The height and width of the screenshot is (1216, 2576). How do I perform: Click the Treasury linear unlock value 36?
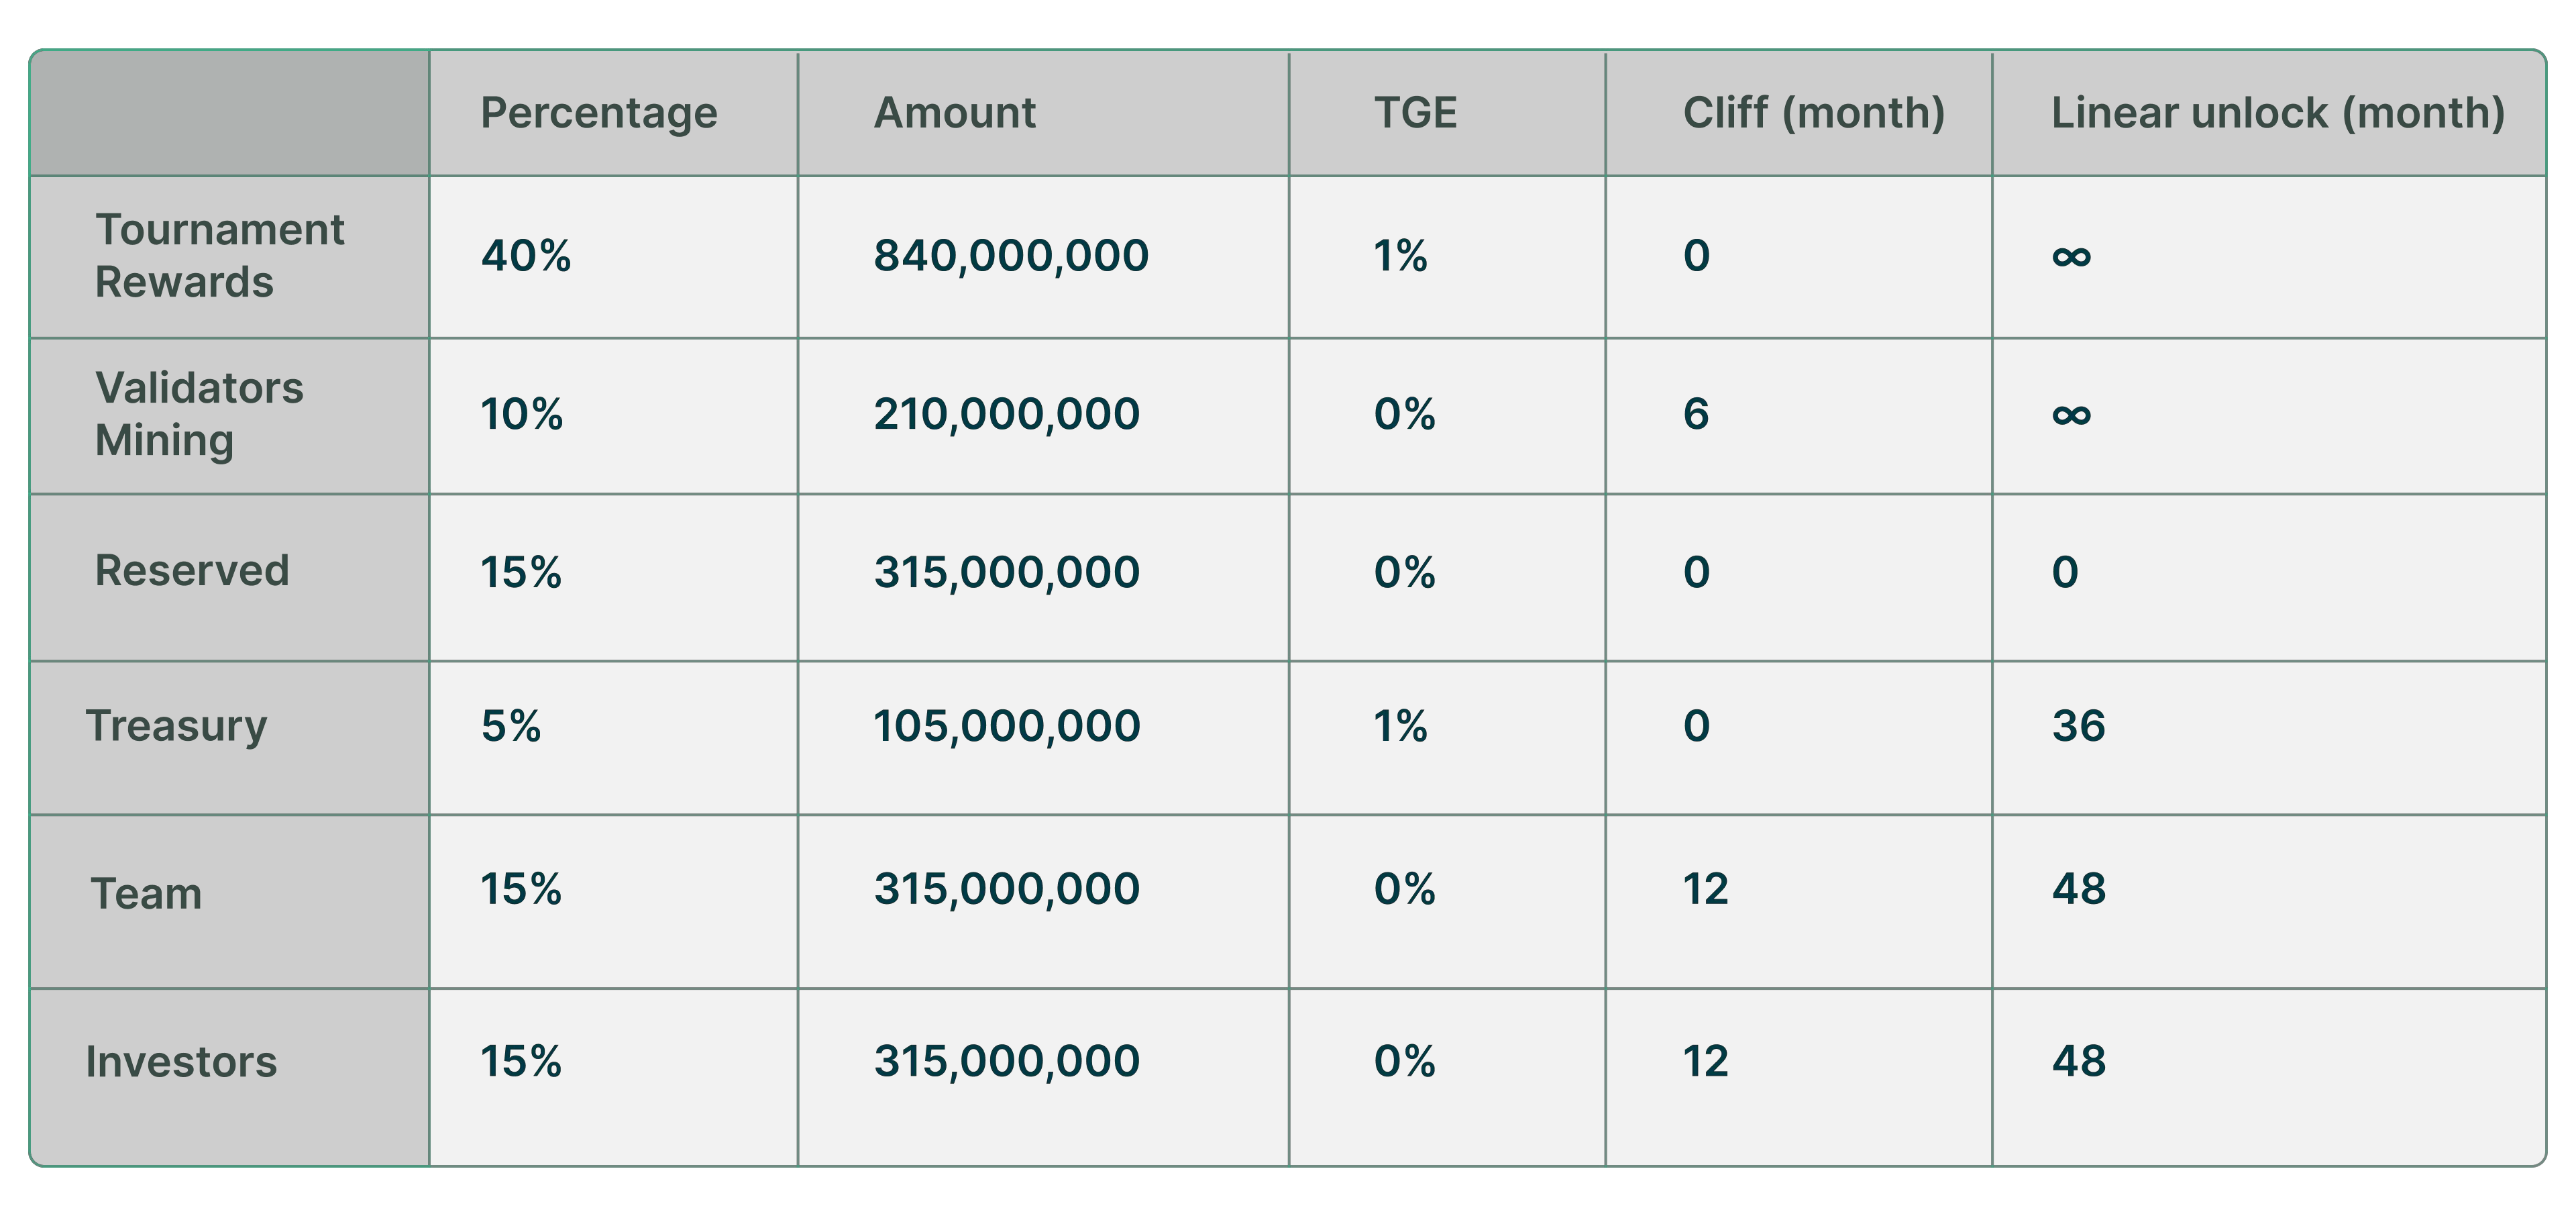[x=2078, y=726]
